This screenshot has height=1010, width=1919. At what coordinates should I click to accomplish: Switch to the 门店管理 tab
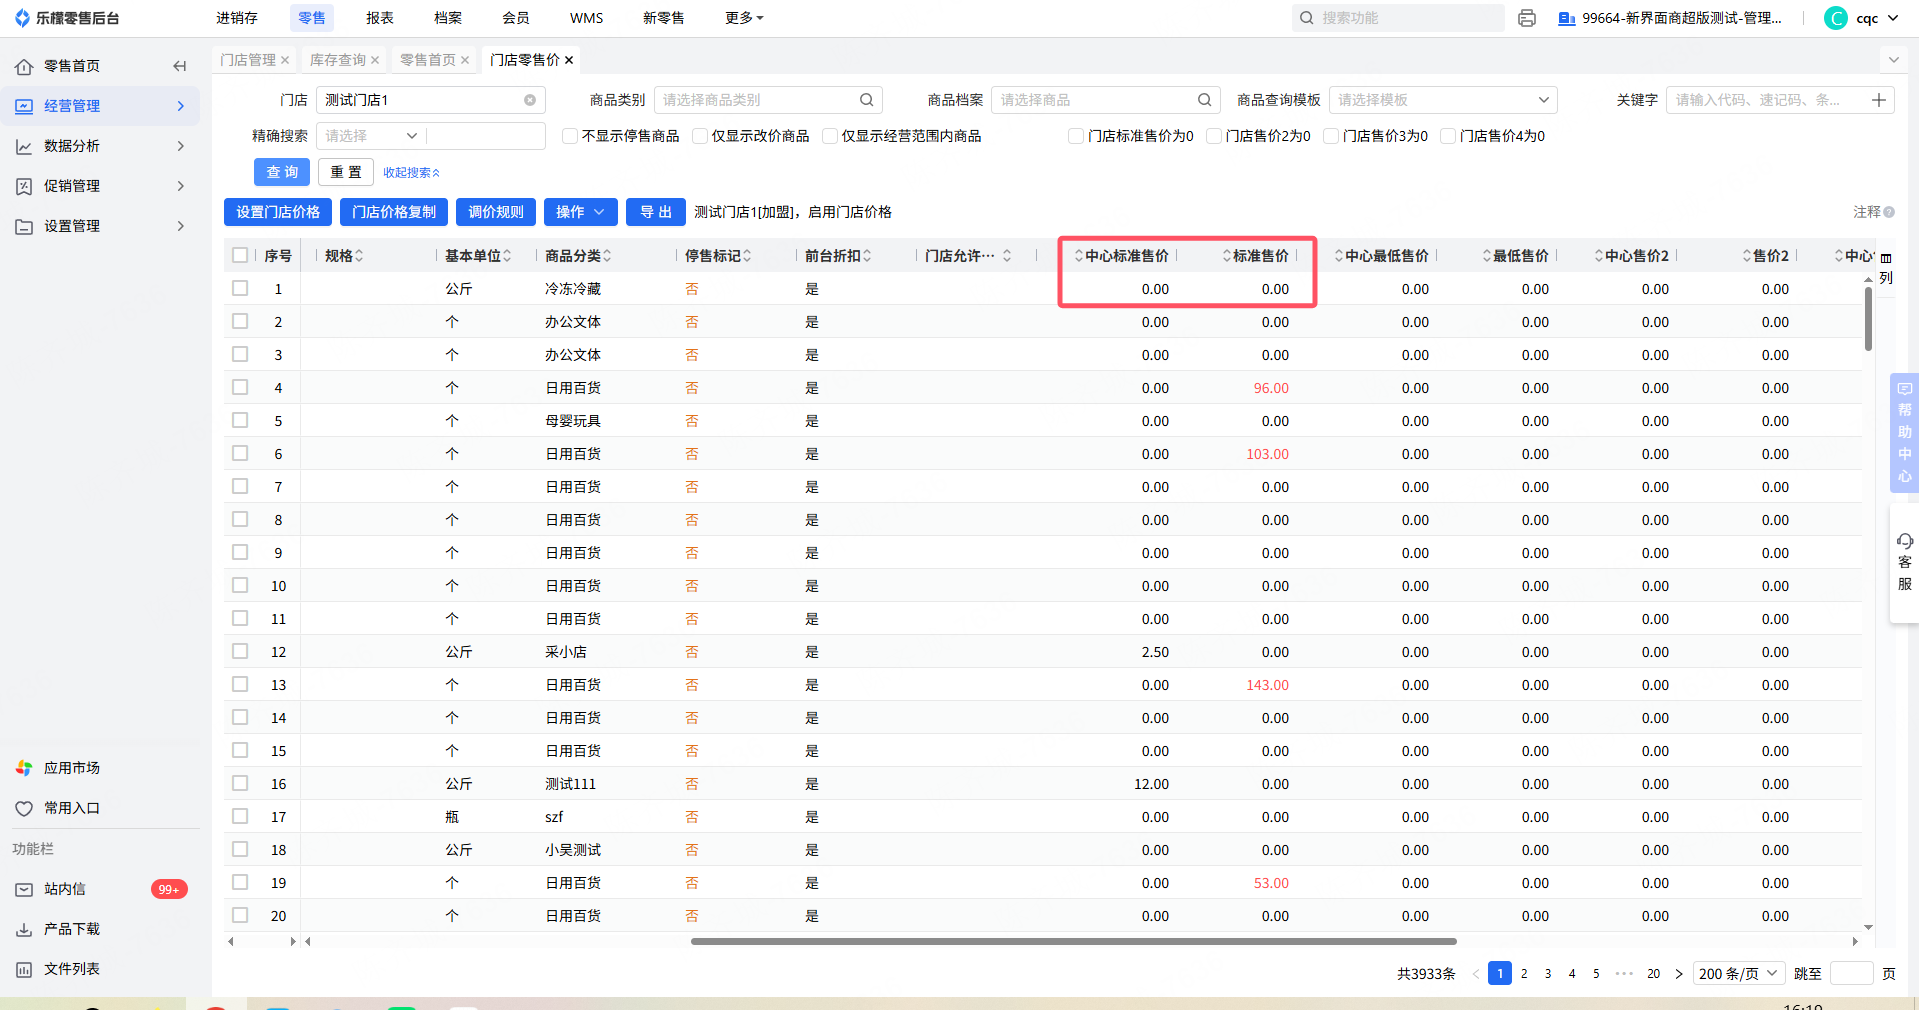pyautogui.click(x=248, y=60)
